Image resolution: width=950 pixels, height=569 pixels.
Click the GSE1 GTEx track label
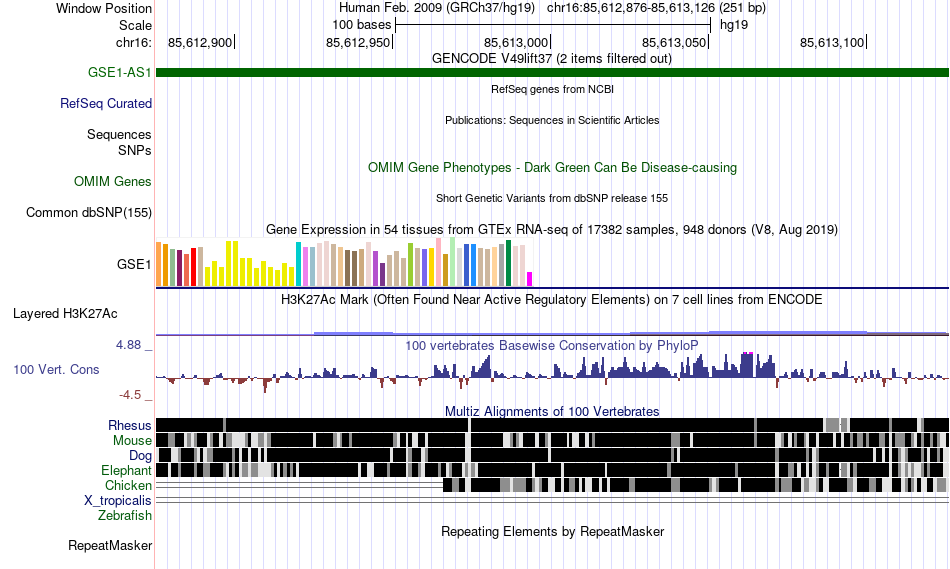point(134,264)
